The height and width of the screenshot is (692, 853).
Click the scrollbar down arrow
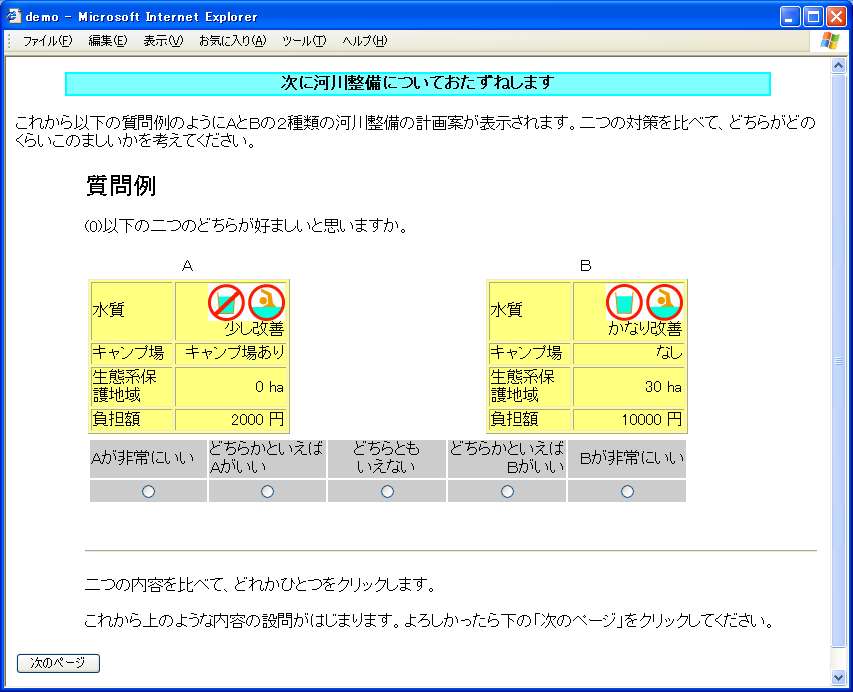(839, 677)
